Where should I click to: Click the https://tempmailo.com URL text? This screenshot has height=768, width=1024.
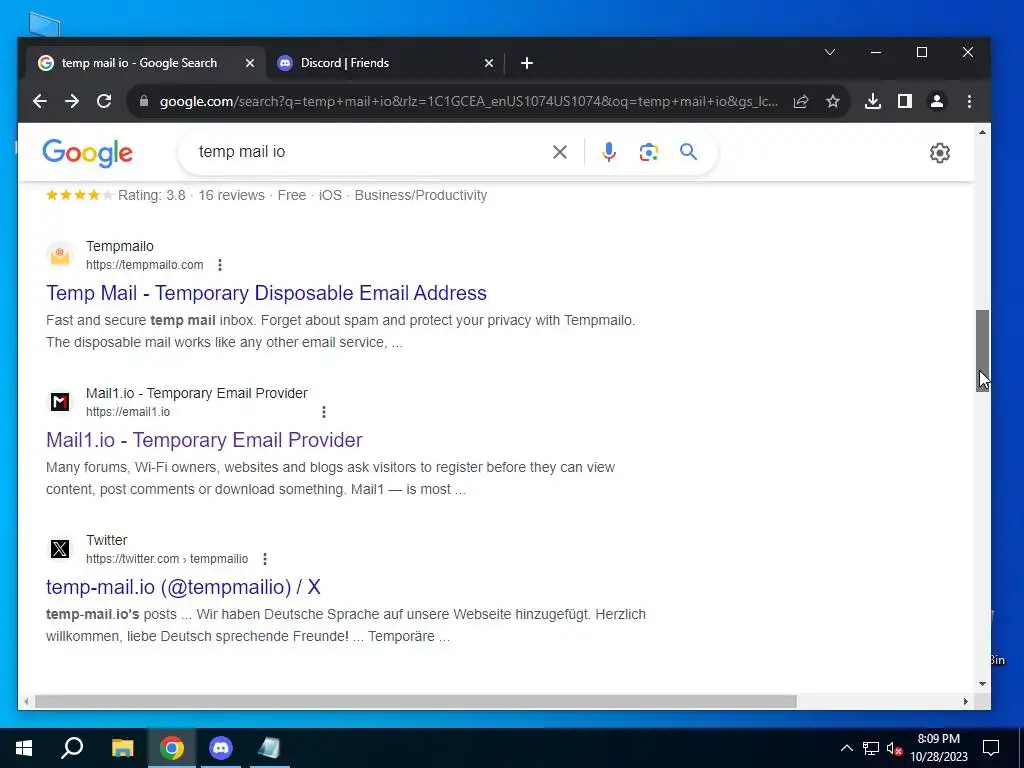click(x=144, y=265)
